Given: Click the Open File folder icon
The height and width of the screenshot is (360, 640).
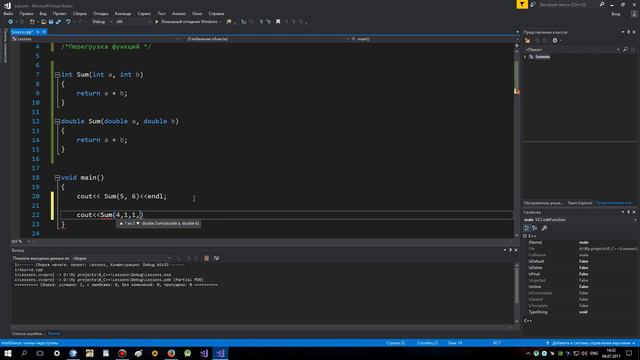Looking at the screenshot, I should 43,22.
